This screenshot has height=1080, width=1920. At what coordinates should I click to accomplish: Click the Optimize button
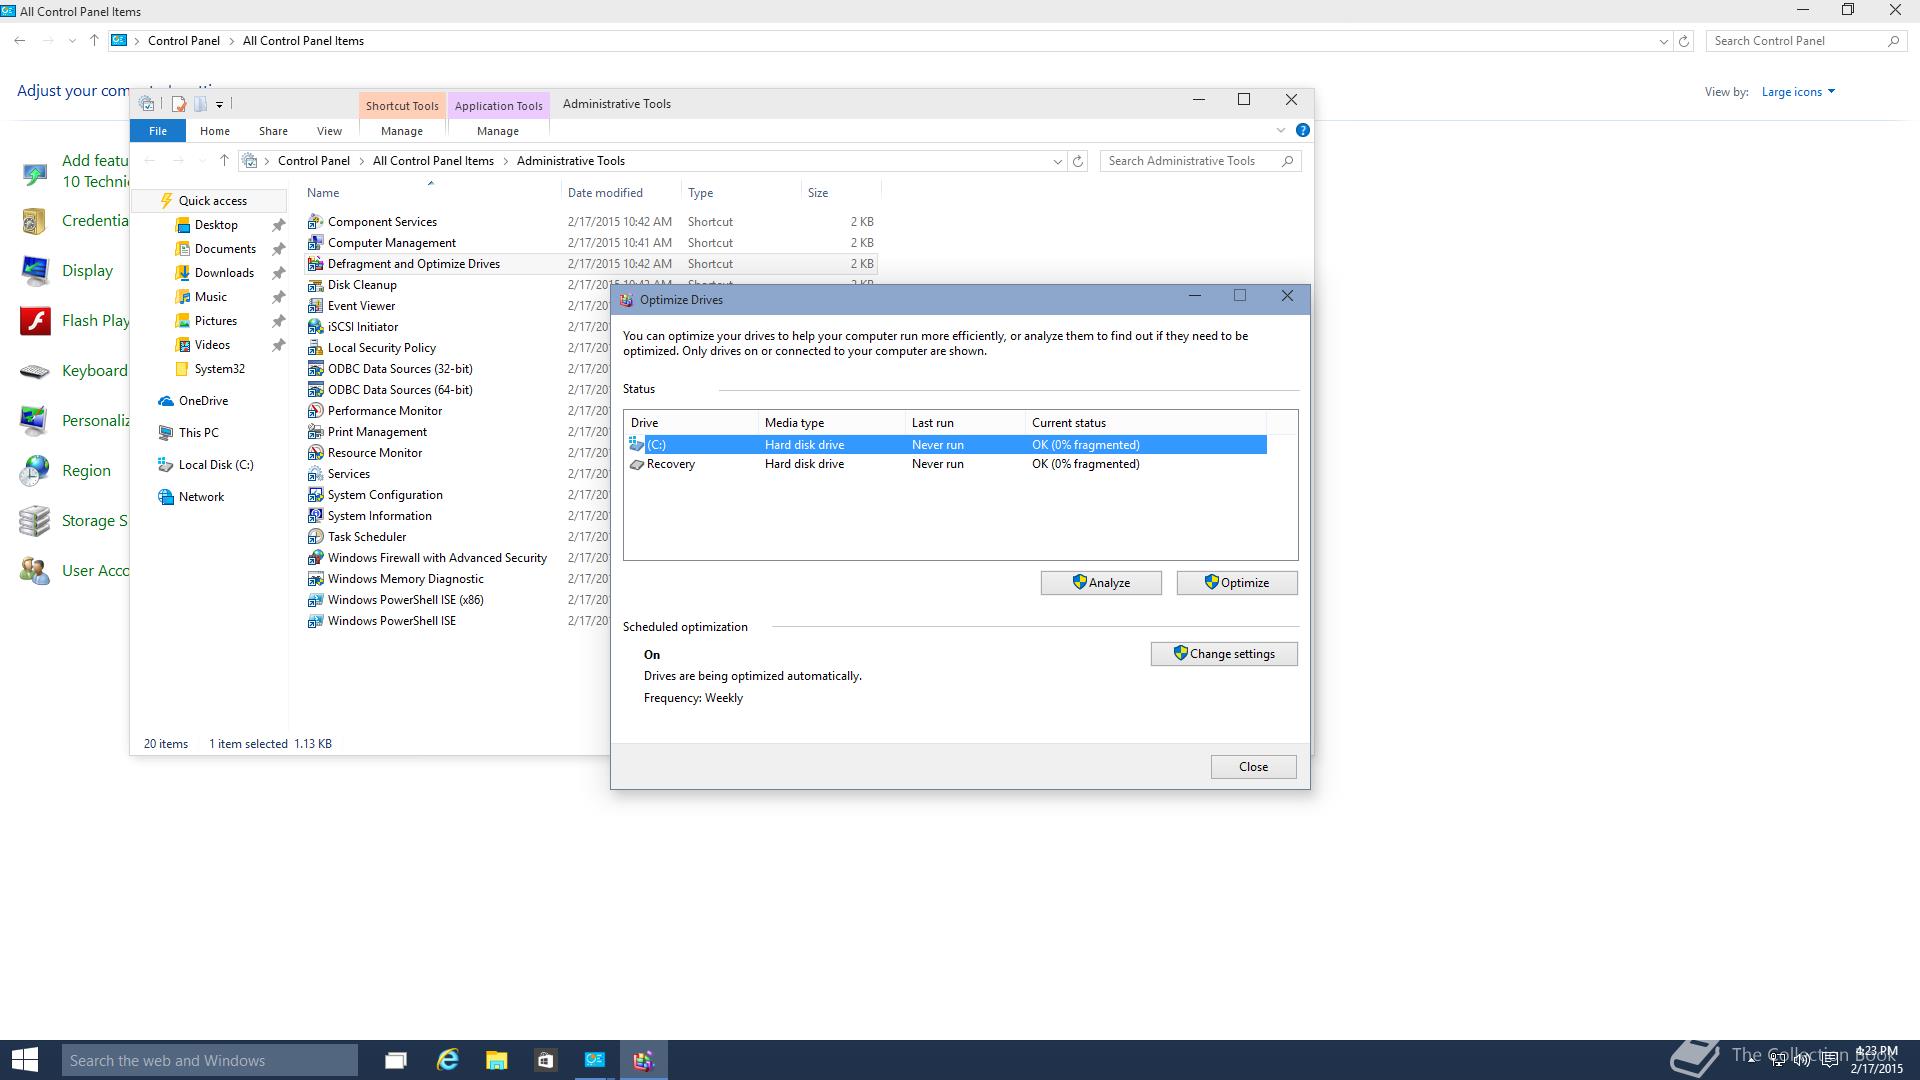coord(1237,583)
